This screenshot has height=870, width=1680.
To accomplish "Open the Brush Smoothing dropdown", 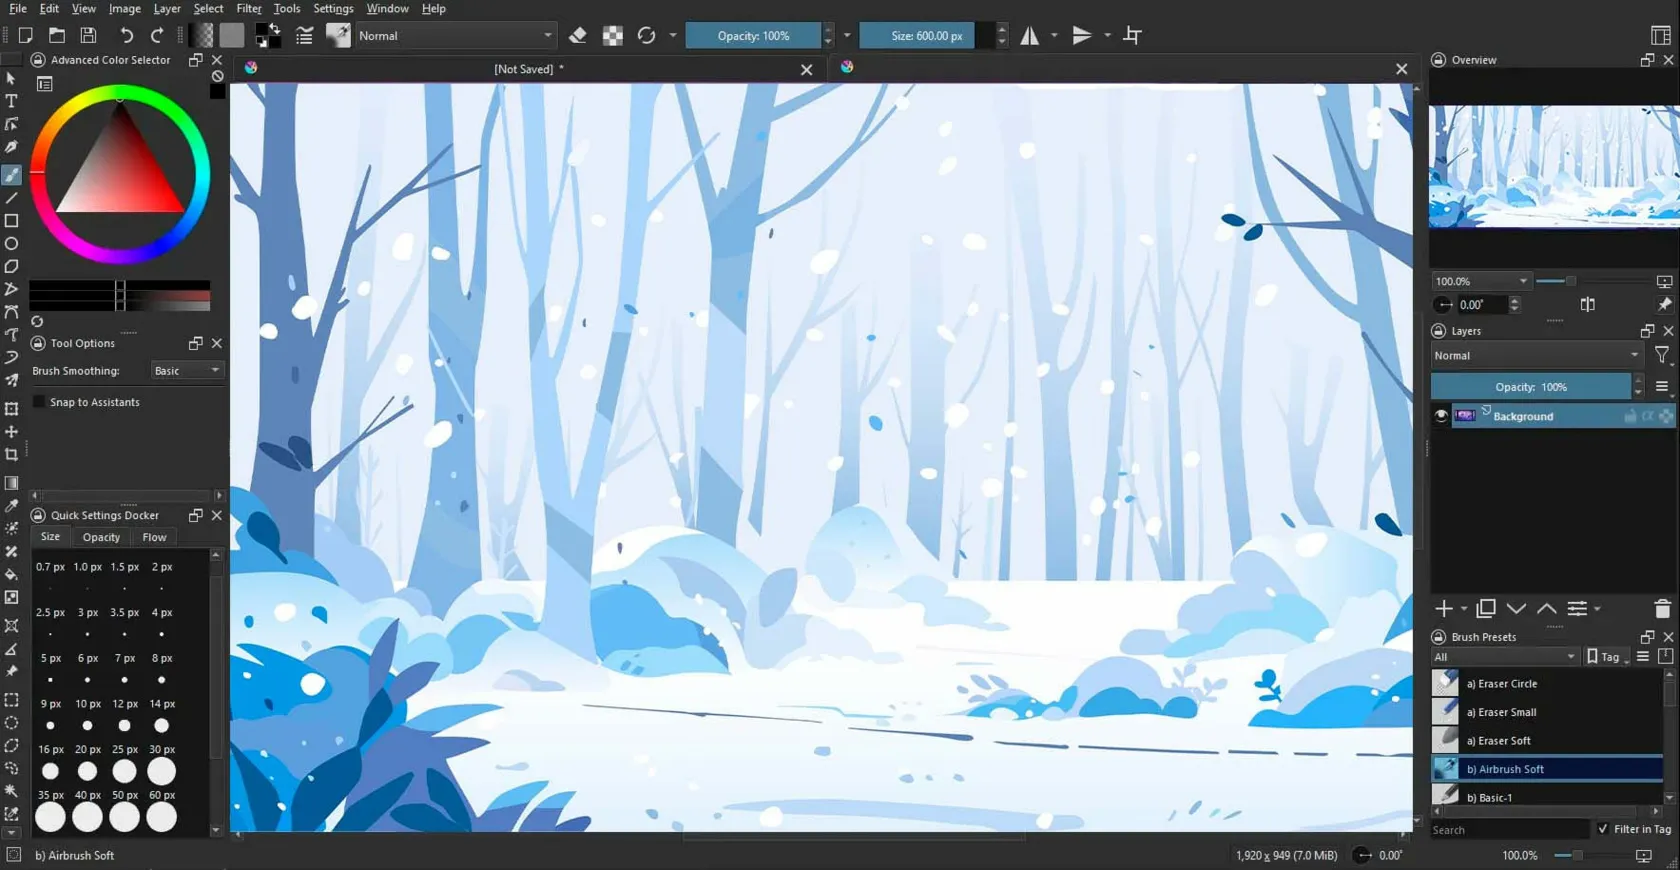I will click(187, 371).
